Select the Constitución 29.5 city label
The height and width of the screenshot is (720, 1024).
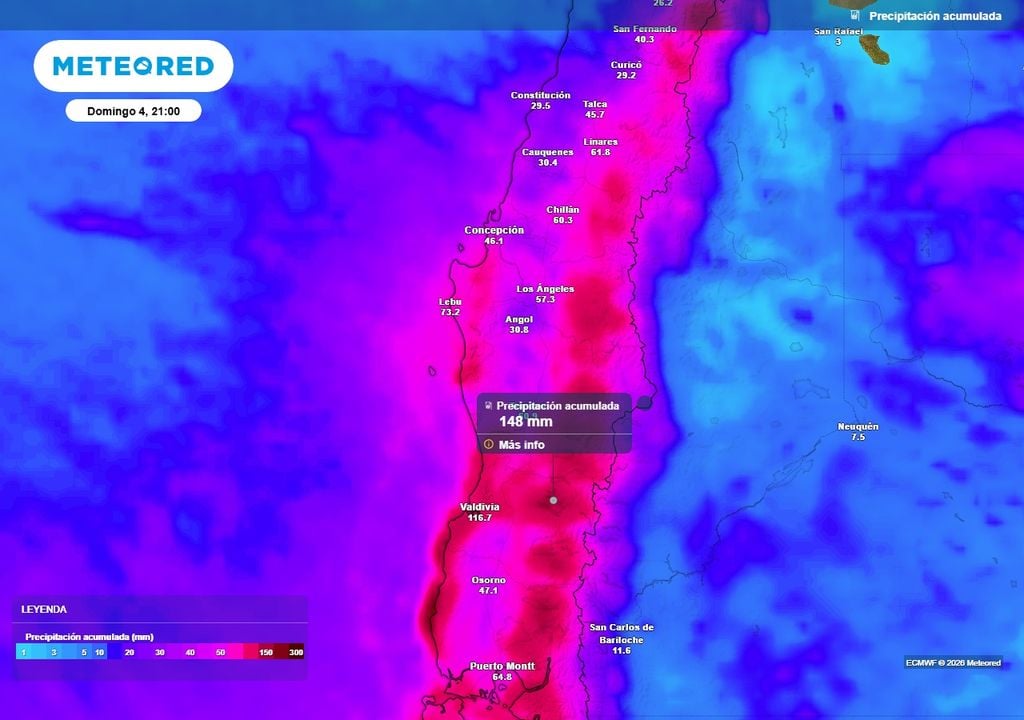[540, 100]
